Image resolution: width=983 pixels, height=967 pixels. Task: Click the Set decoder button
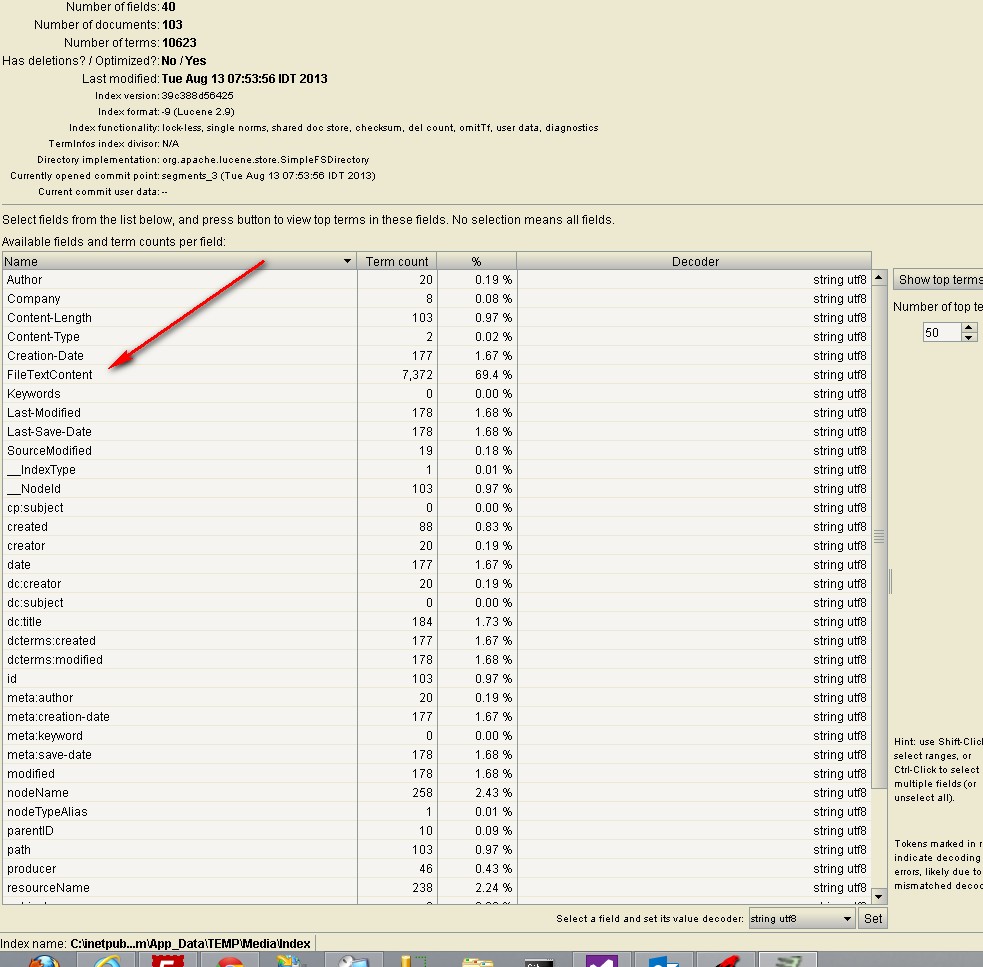pos(872,919)
